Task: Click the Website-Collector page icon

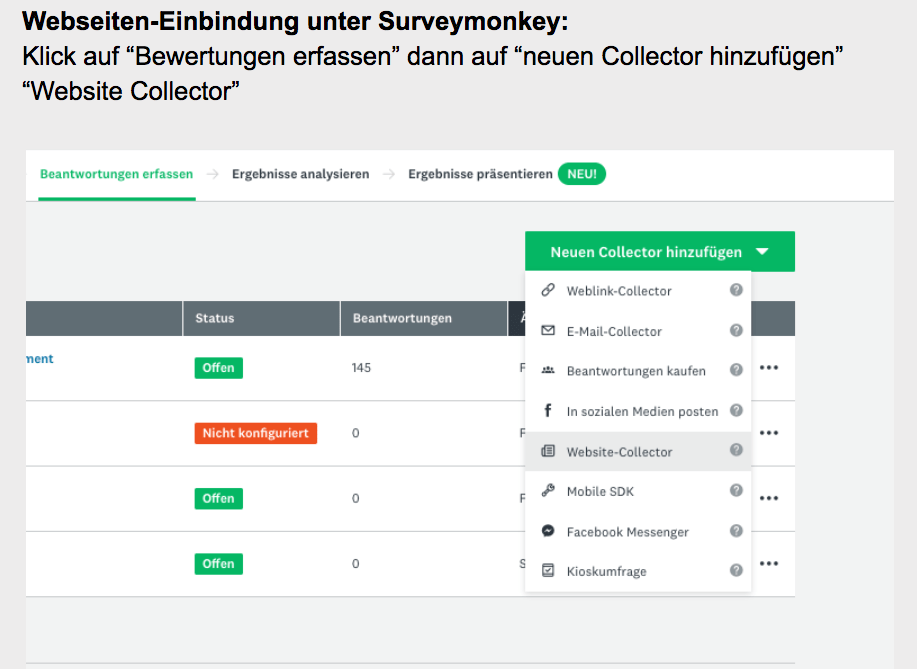Action: click(x=547, y=452)
